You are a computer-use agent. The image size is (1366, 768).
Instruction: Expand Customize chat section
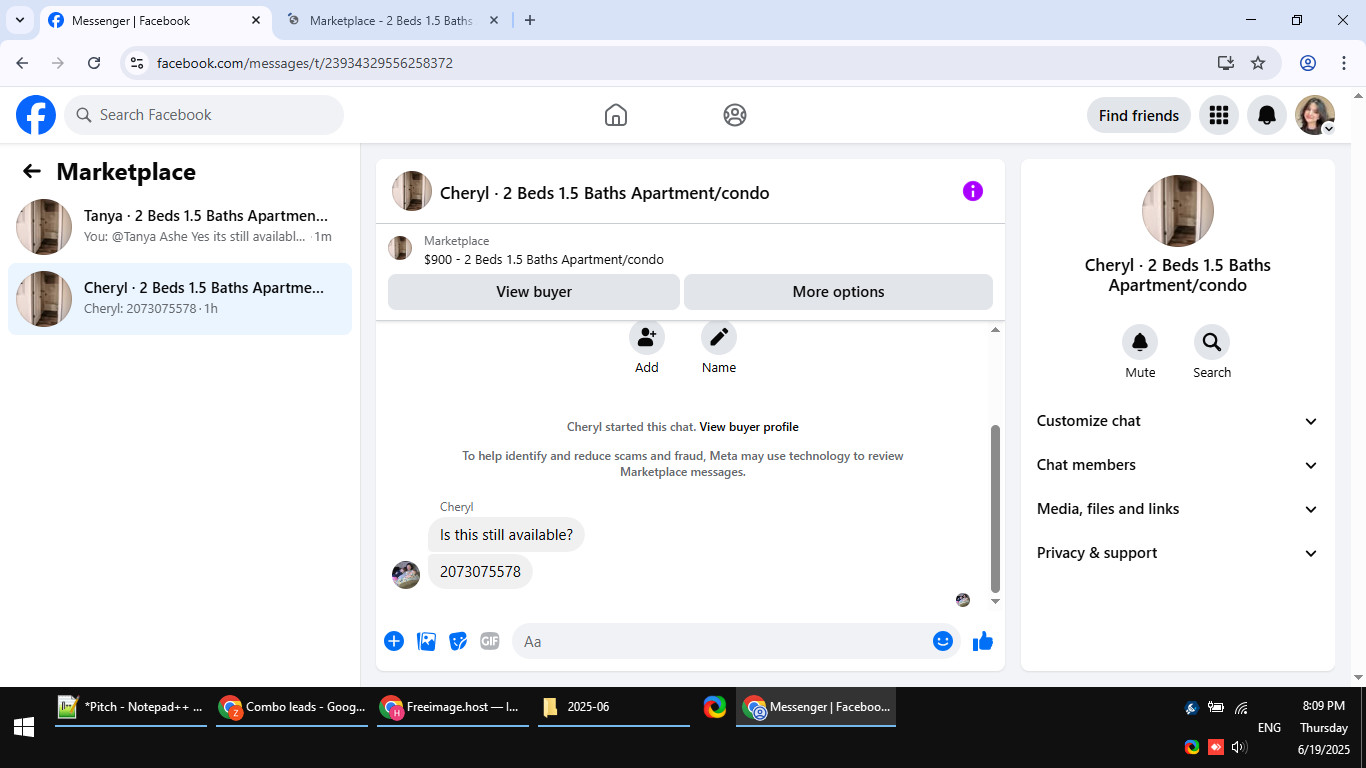pos(1178,421)
